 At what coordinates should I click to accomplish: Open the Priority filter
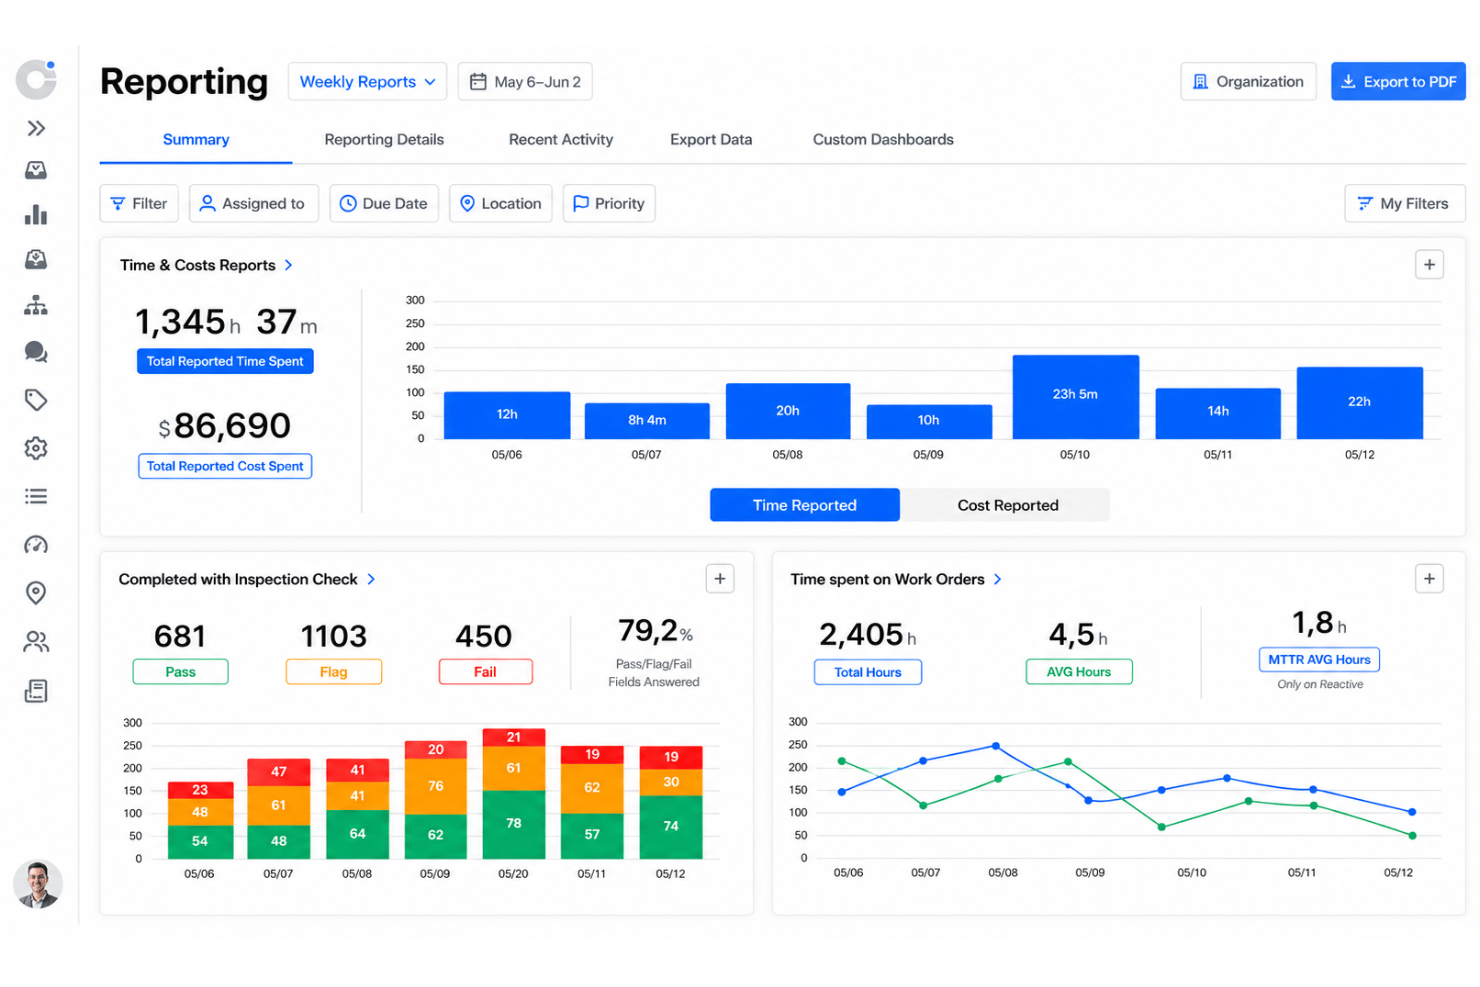pos(609,203)
